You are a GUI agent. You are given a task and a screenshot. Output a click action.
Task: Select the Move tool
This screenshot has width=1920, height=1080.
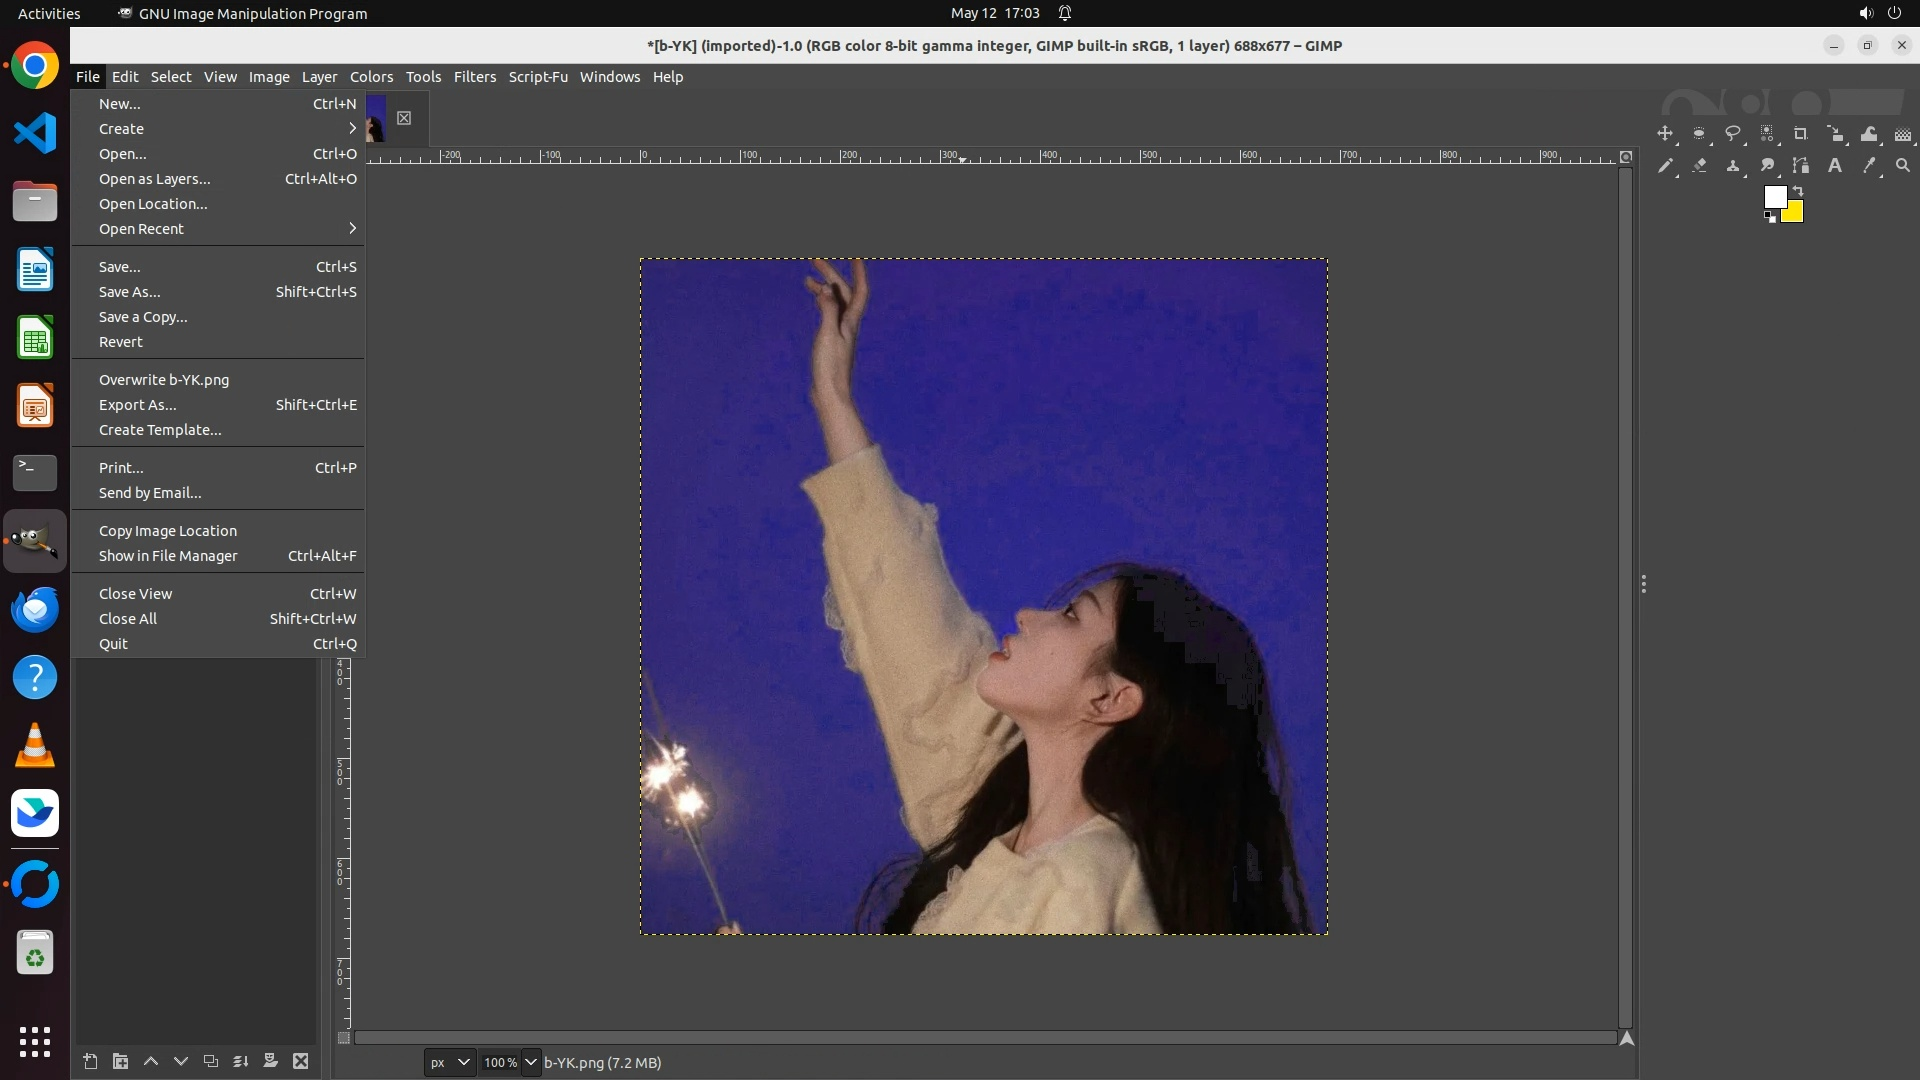point(1665,134)
